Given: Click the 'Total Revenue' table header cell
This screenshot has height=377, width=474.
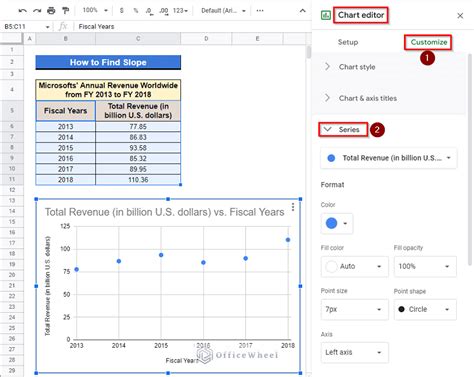Looking at the screenshot, I should click(138, 111).
